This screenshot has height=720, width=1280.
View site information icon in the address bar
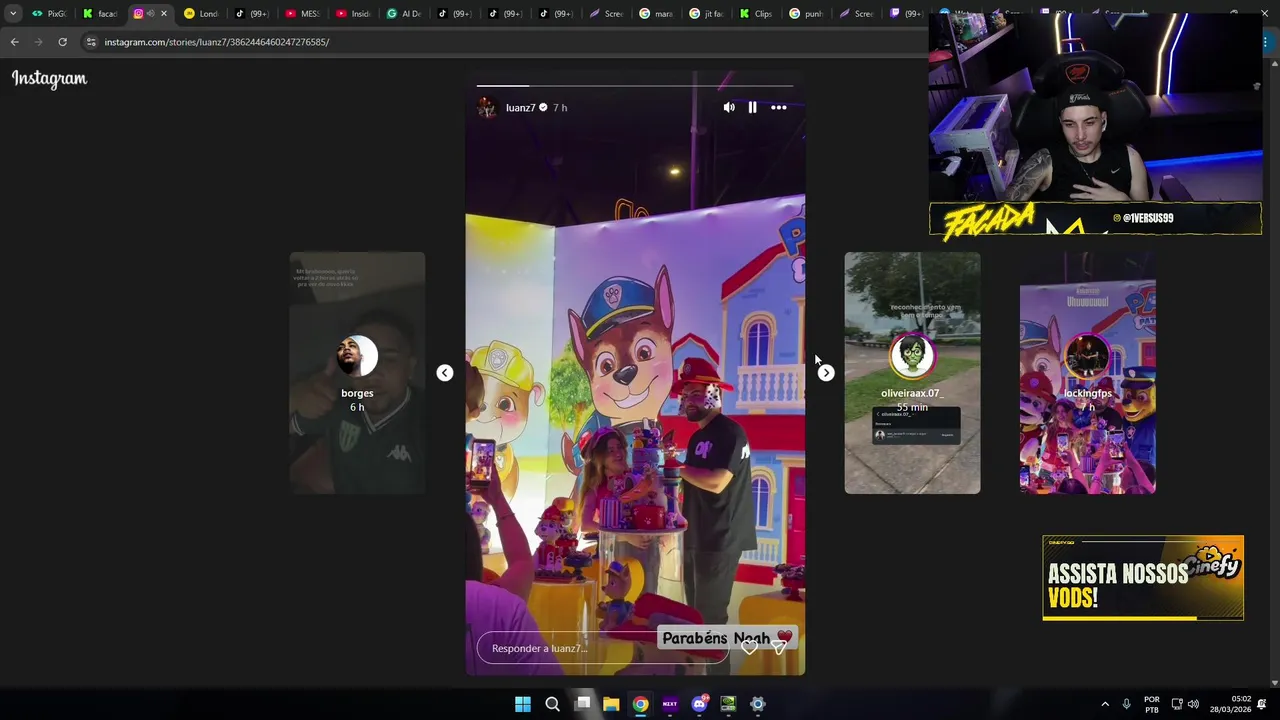pos(91,42)
